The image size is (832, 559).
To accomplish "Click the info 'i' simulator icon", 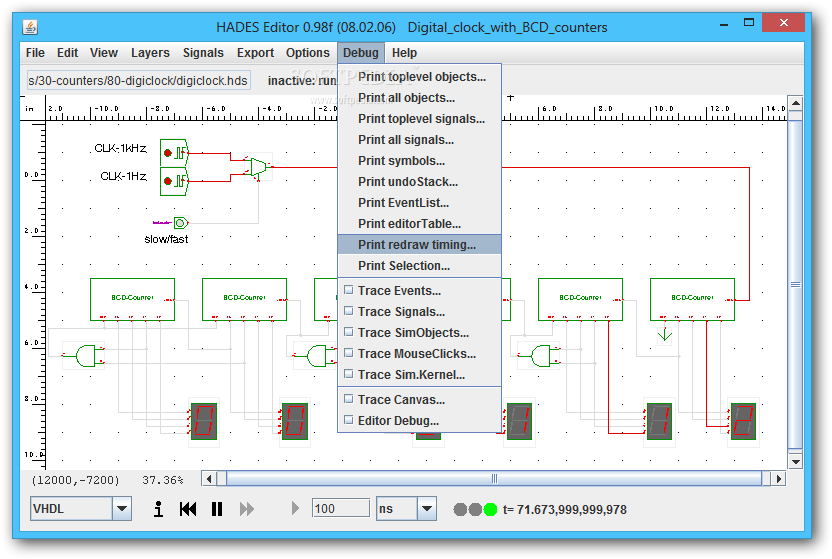I will (x=158, y=509).
